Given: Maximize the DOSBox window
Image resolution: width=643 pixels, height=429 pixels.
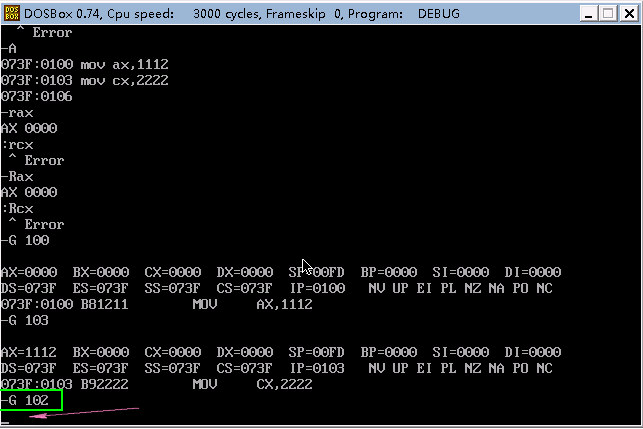Looking at the screenshot, I should (608, 14).
